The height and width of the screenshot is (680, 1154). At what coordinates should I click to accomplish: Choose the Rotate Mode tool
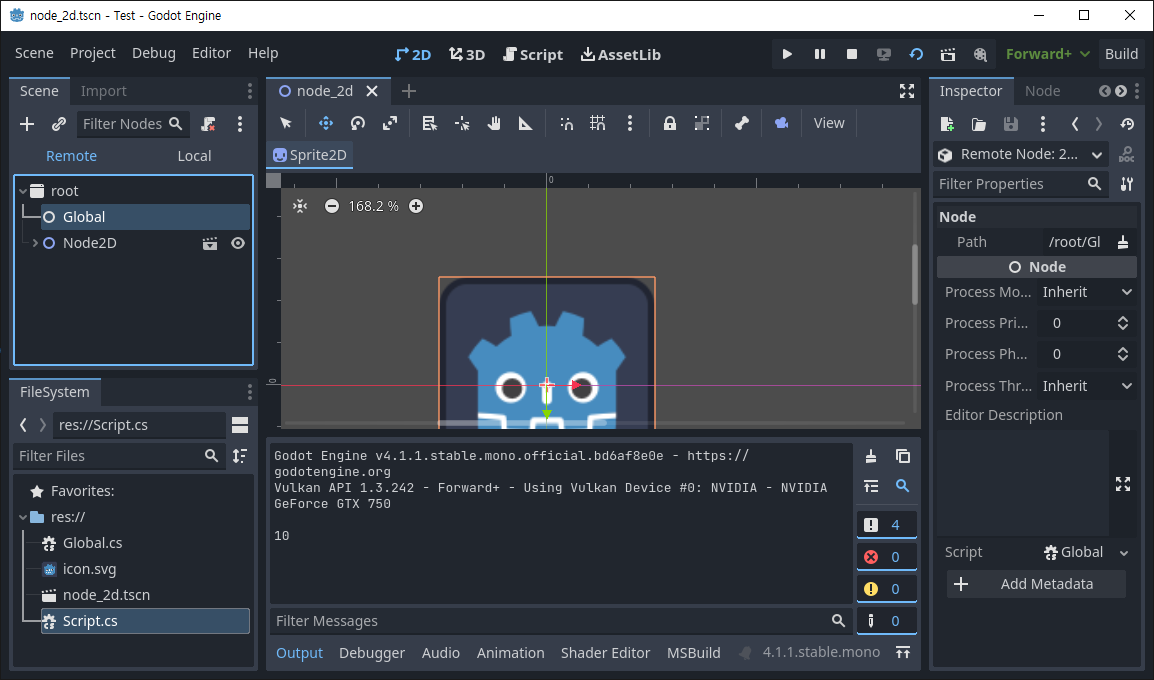[x=358, y=124]
